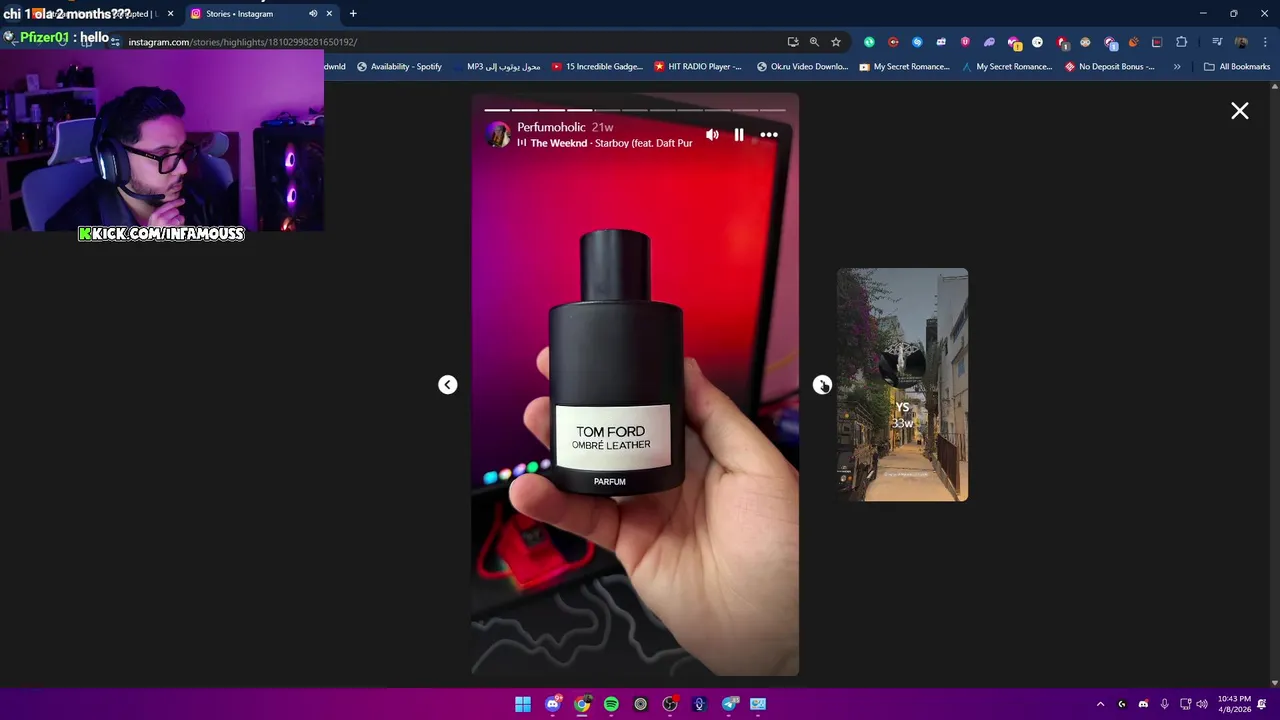Viewport: 1280px width, 720px height.
Task: Show hidden system tray icons
Action: pyautogui.click(x=1100, y=704)
